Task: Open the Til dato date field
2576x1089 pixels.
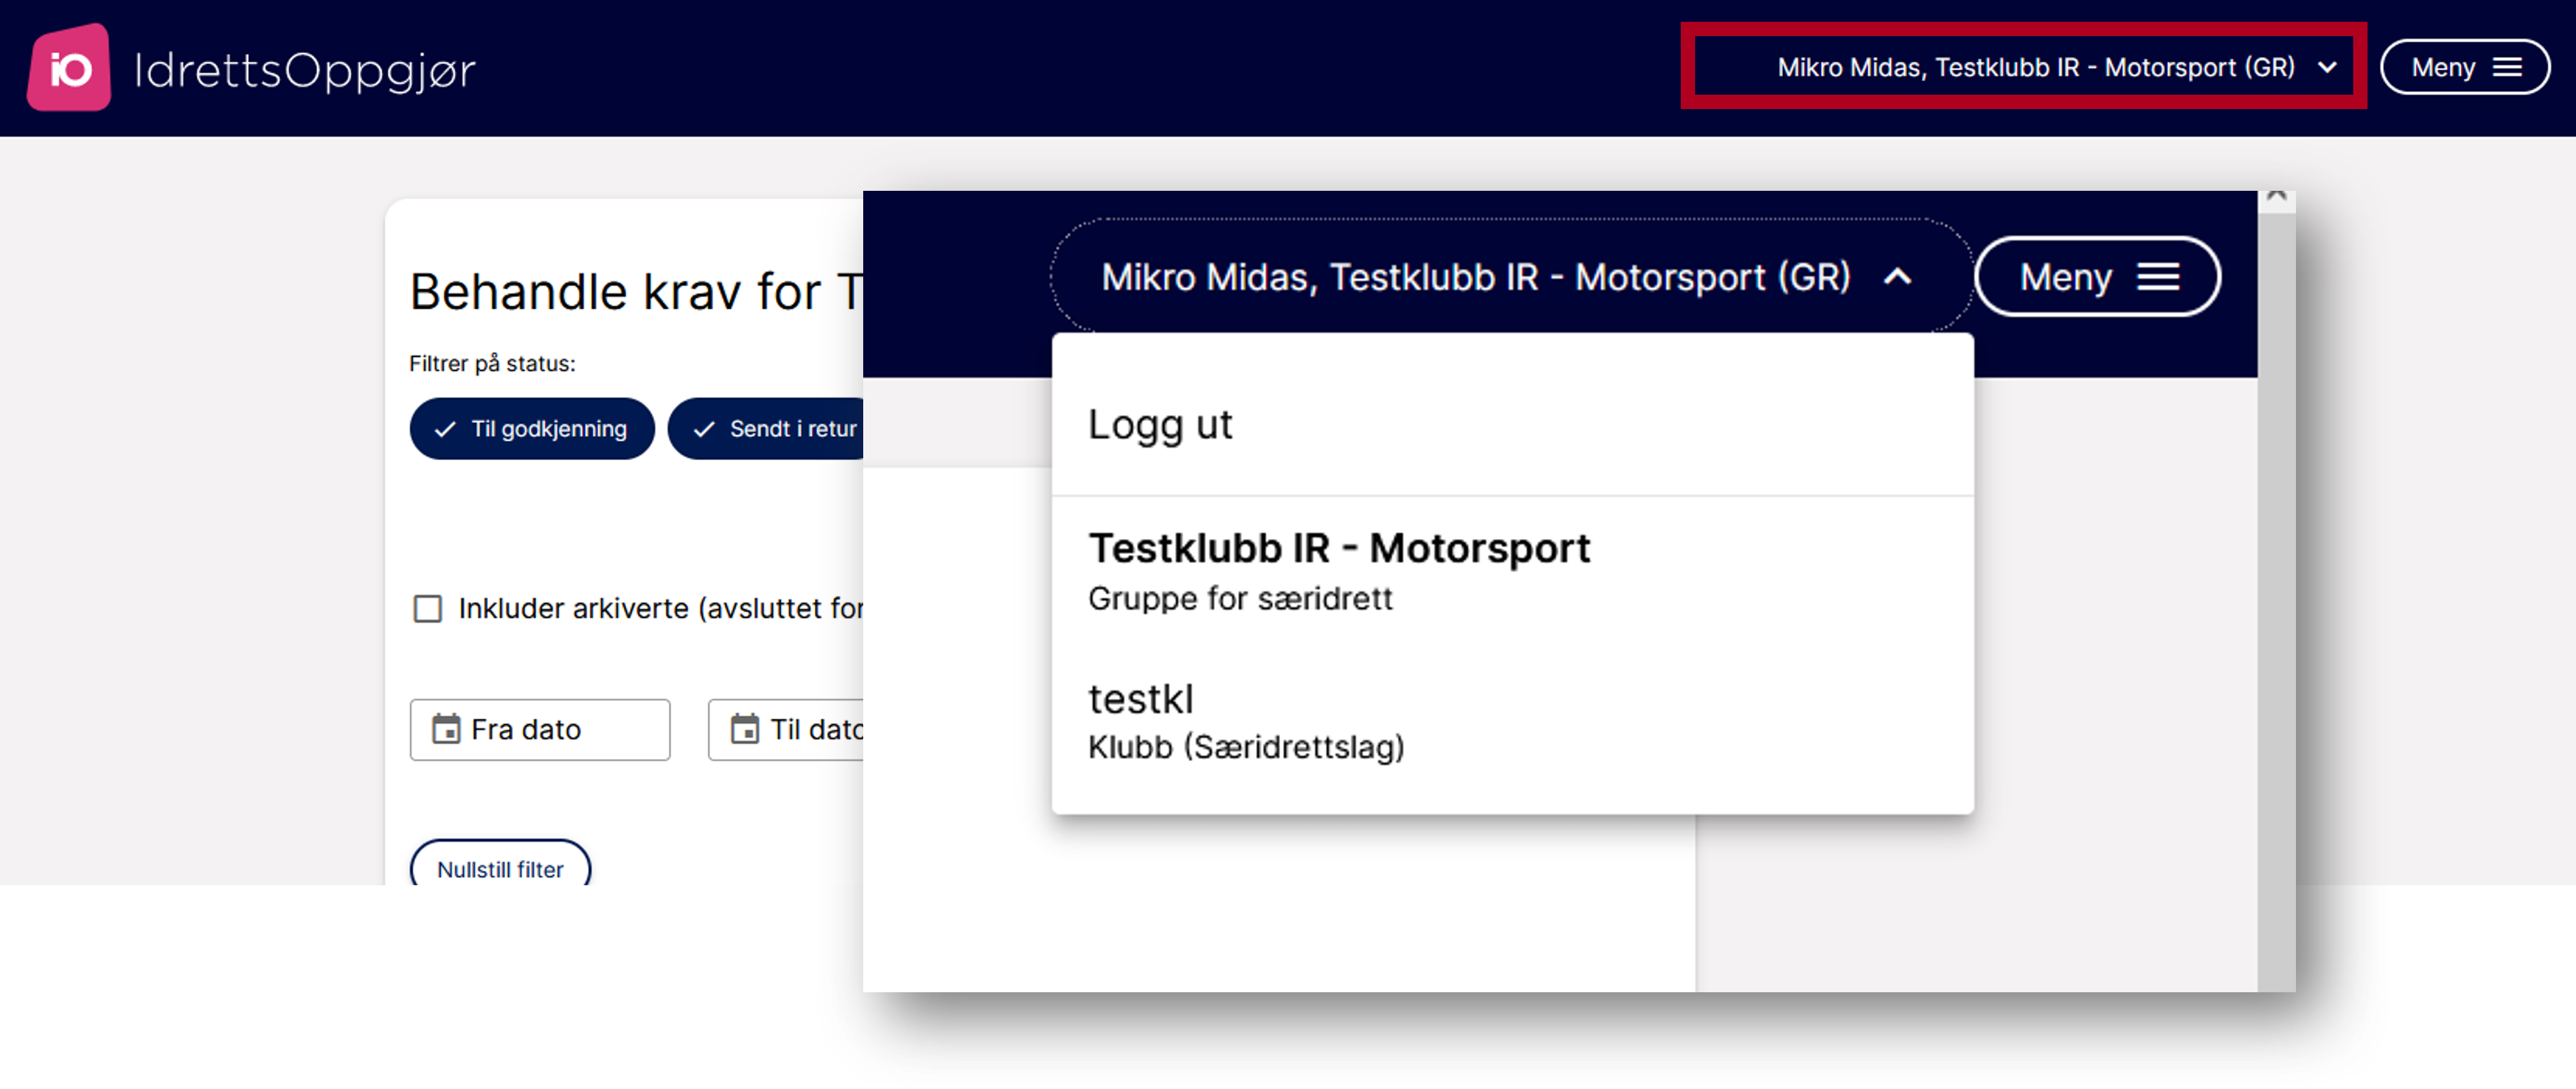Action: [786, 730]
